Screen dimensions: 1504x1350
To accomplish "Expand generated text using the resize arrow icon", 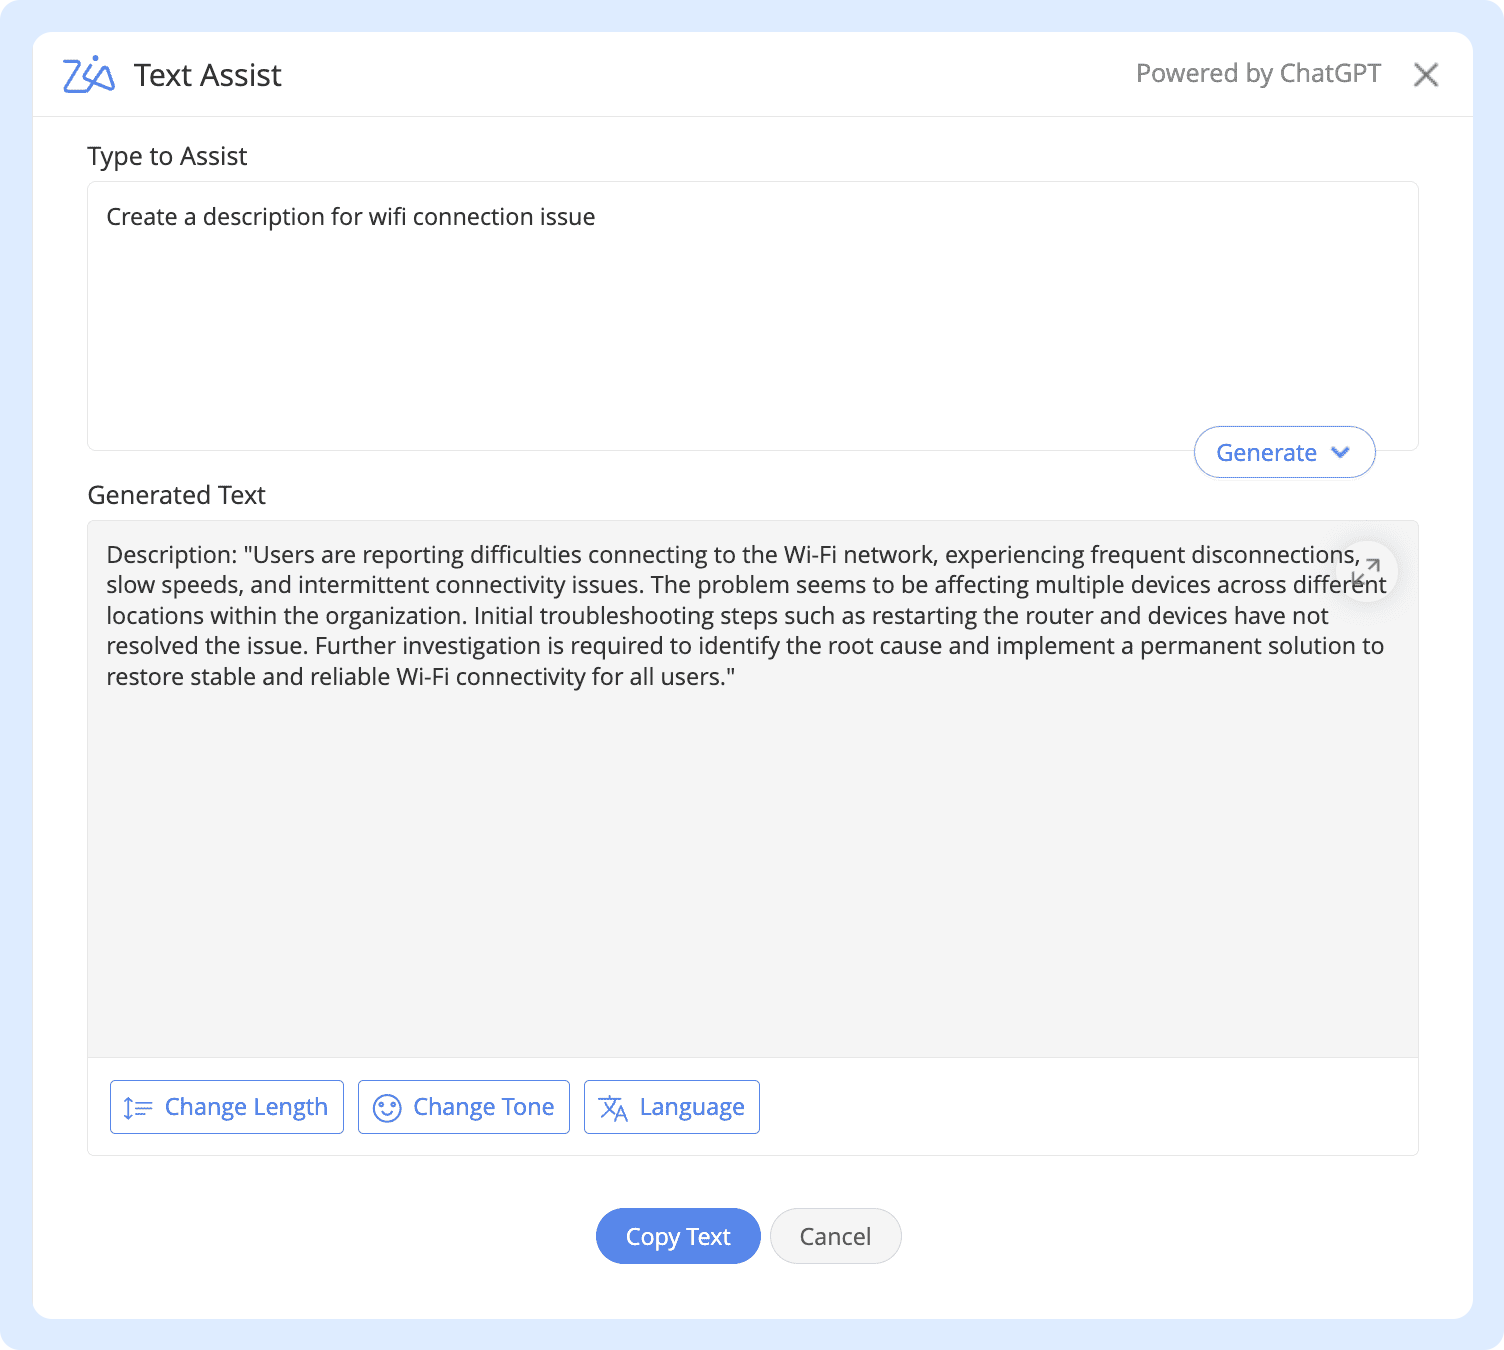I will pos(1367,571).
